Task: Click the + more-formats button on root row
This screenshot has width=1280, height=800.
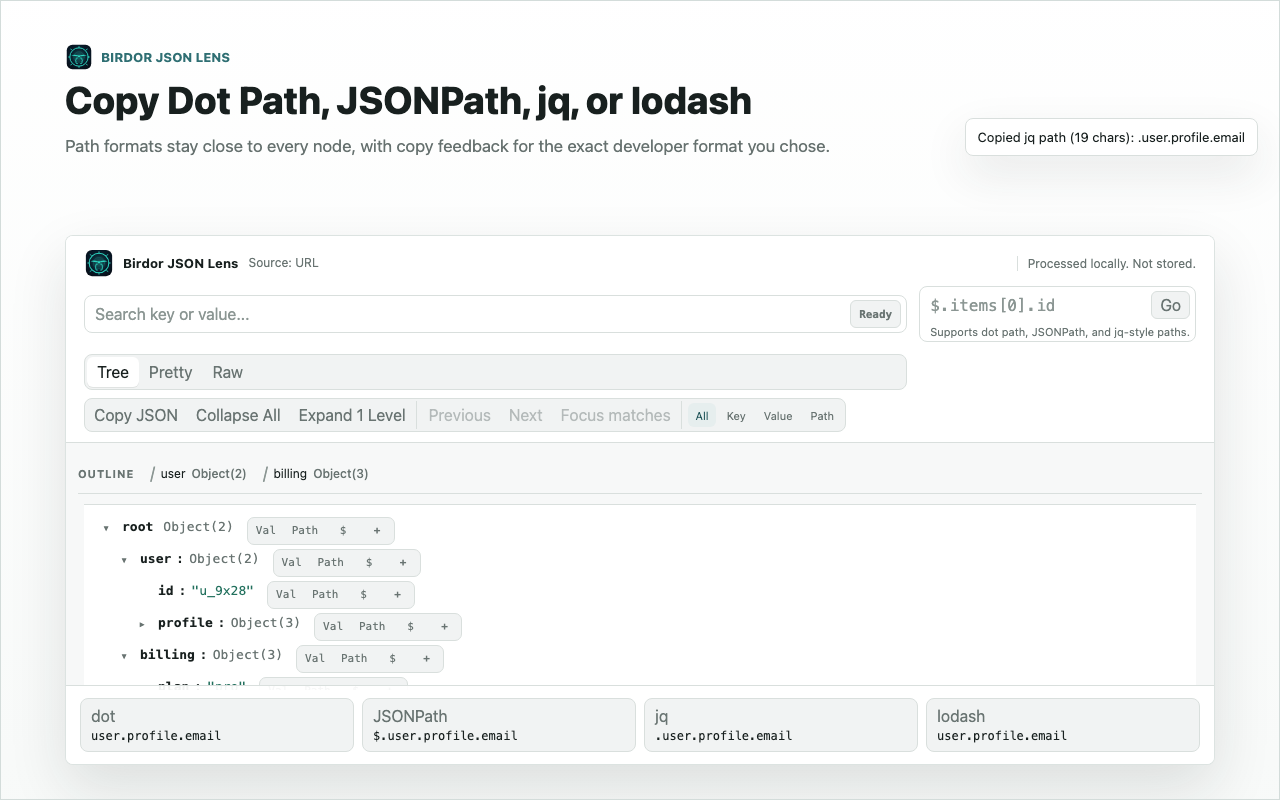Action: pyautogui.click(x=377, y=530)
